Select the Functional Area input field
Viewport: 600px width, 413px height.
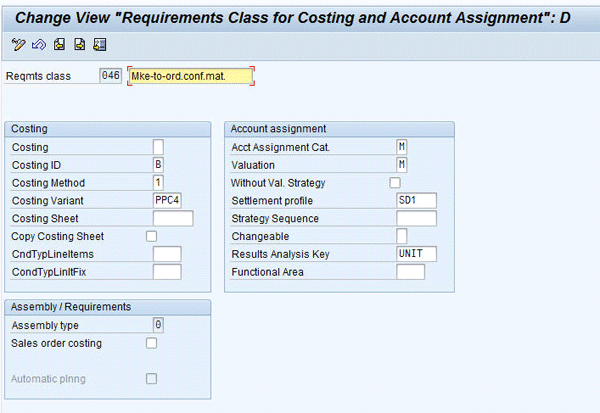410,272
